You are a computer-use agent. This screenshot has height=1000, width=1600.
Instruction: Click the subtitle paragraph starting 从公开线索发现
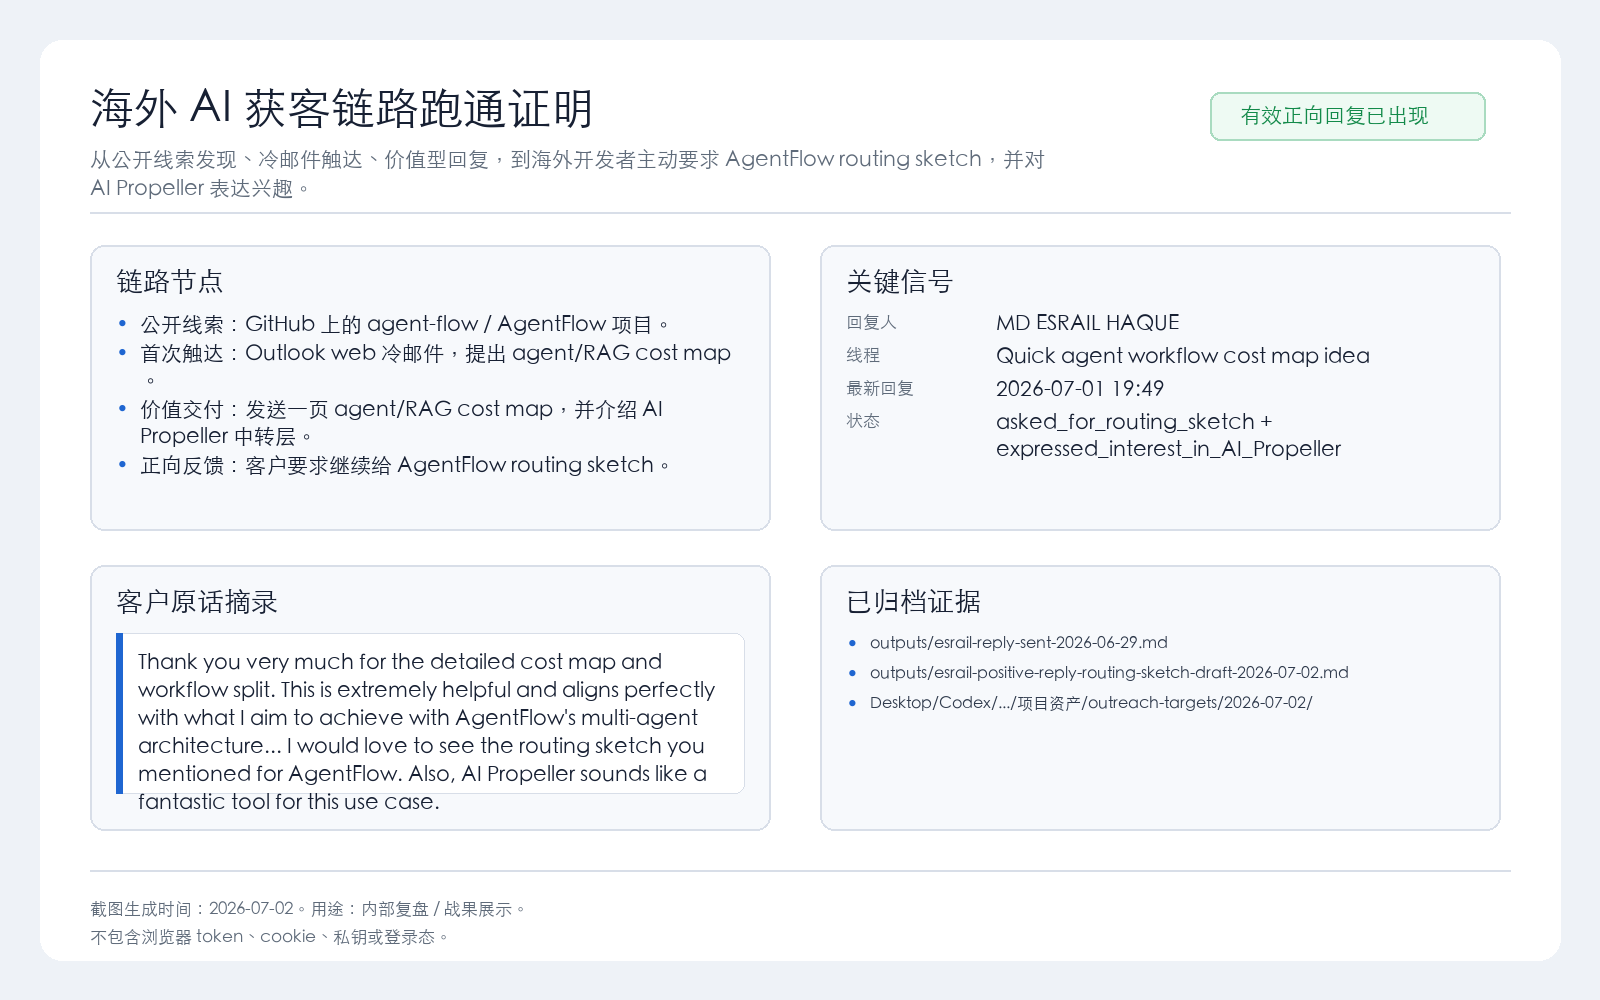[567, 173]
